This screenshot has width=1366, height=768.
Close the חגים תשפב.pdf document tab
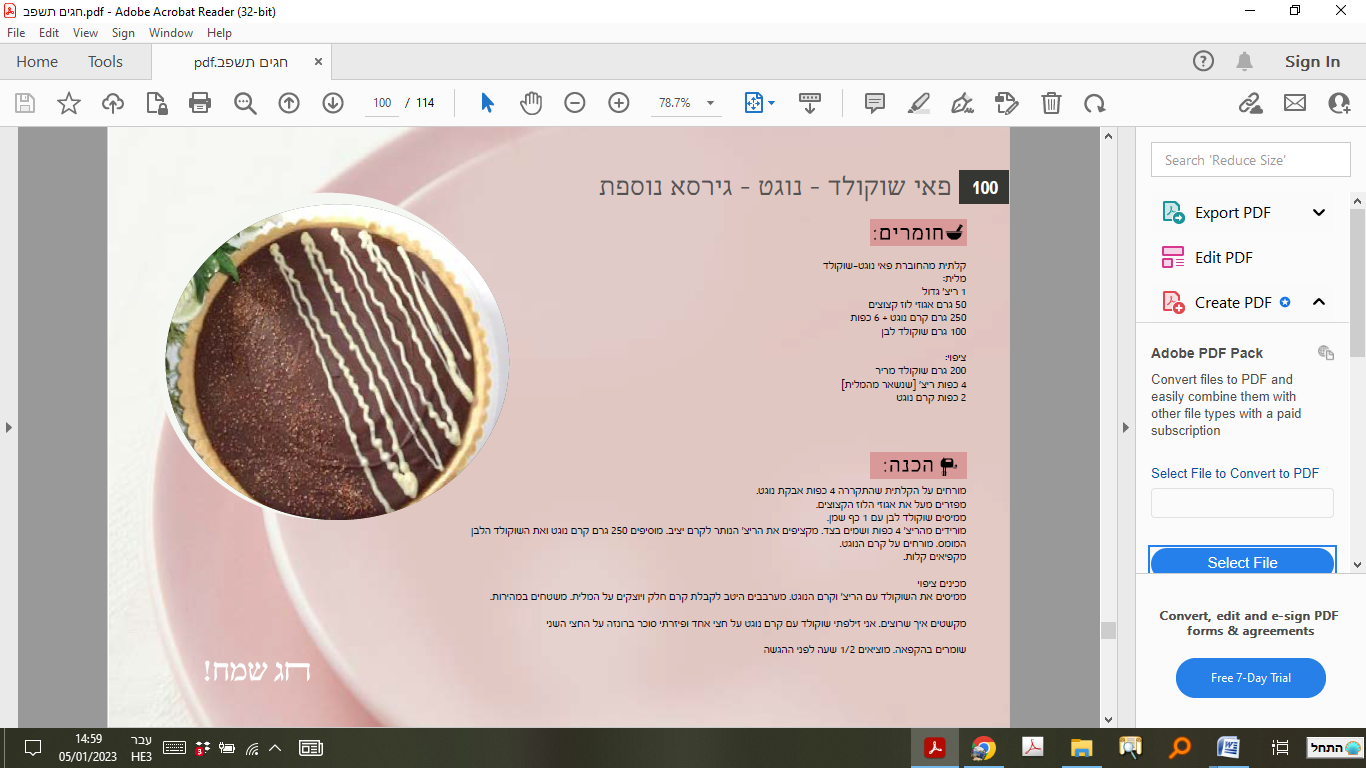[318, 62]
